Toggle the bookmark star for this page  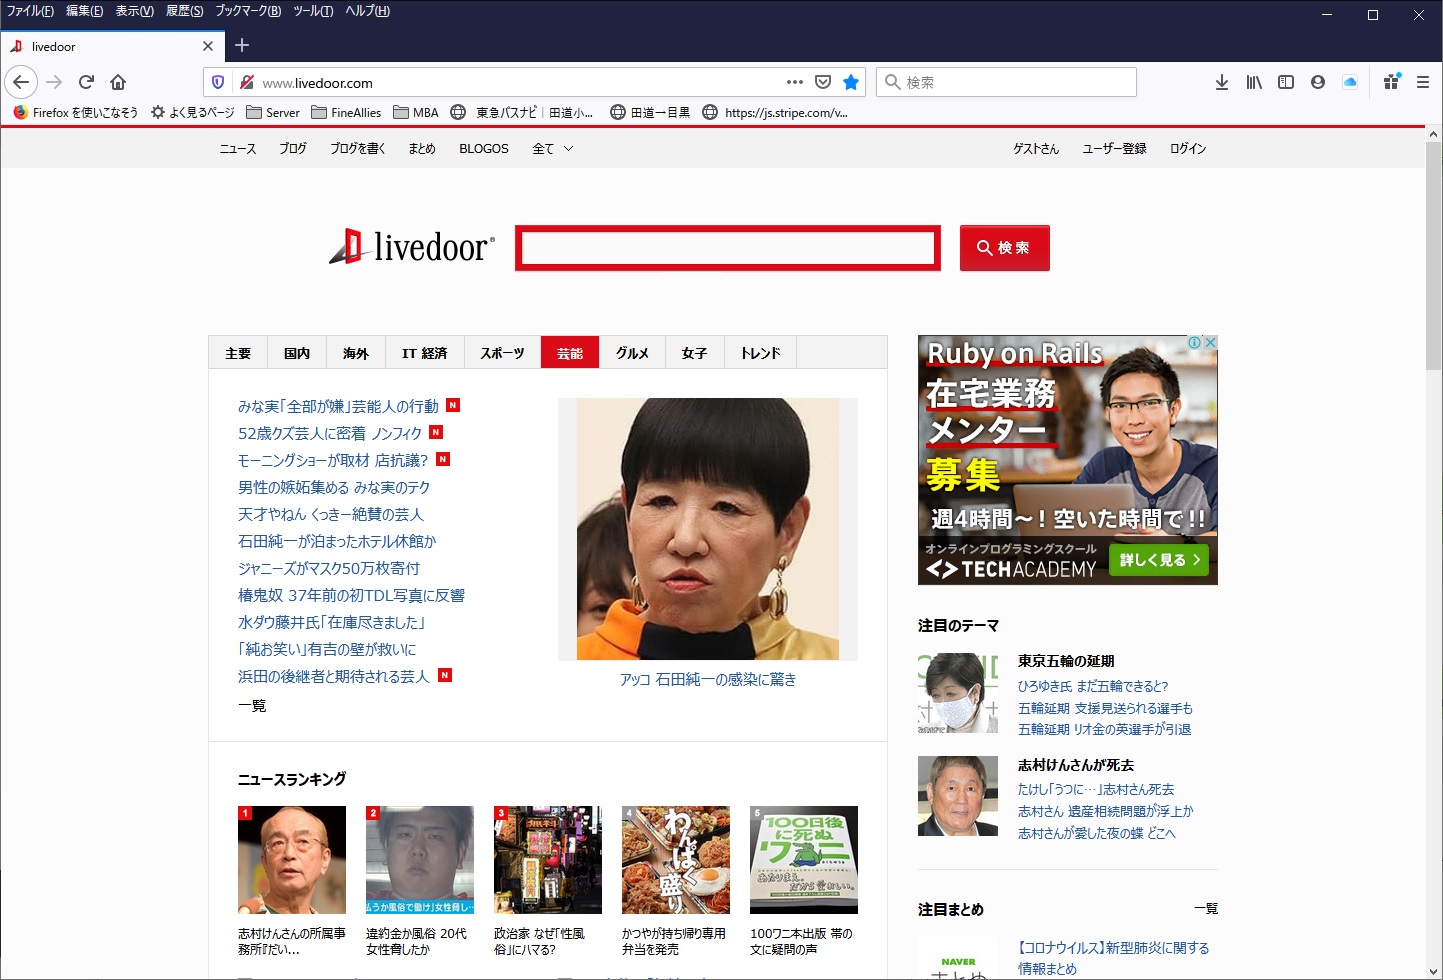point(851,82)
